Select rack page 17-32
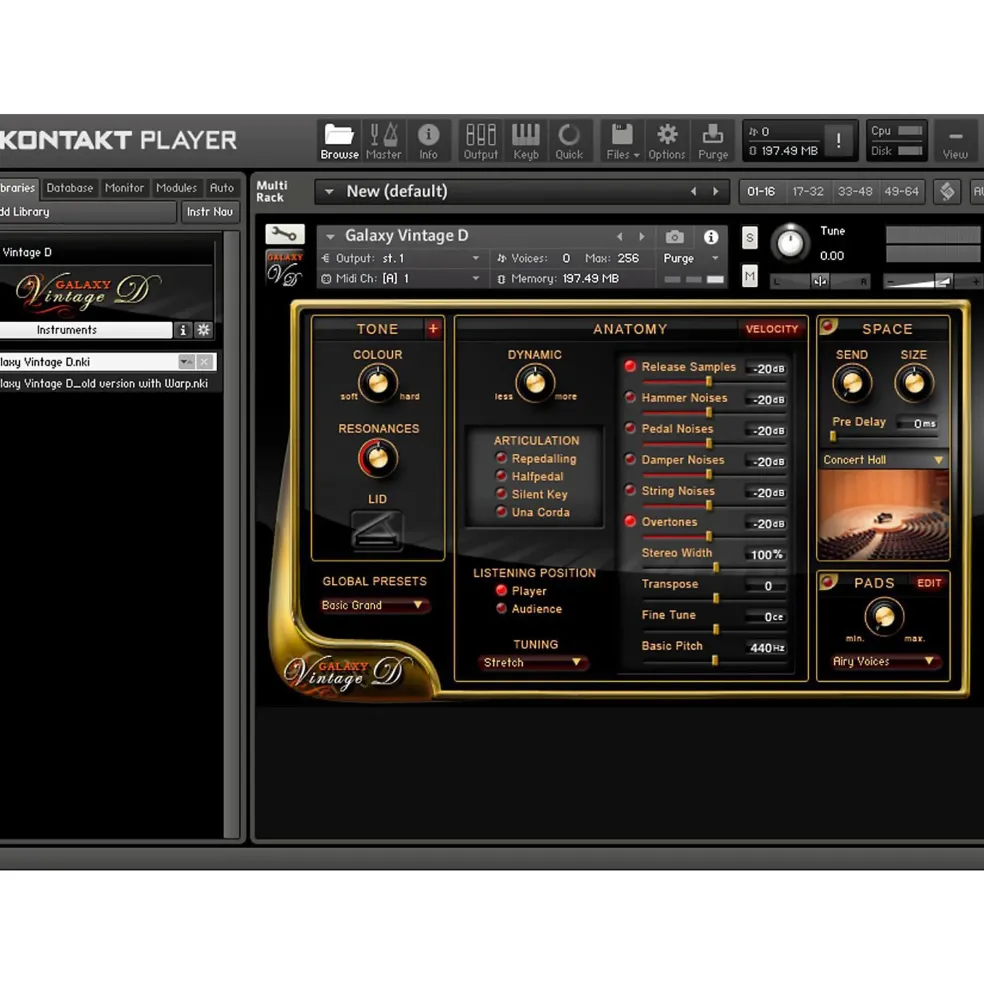This screenshot has width=984, height=985. [808, 191]
